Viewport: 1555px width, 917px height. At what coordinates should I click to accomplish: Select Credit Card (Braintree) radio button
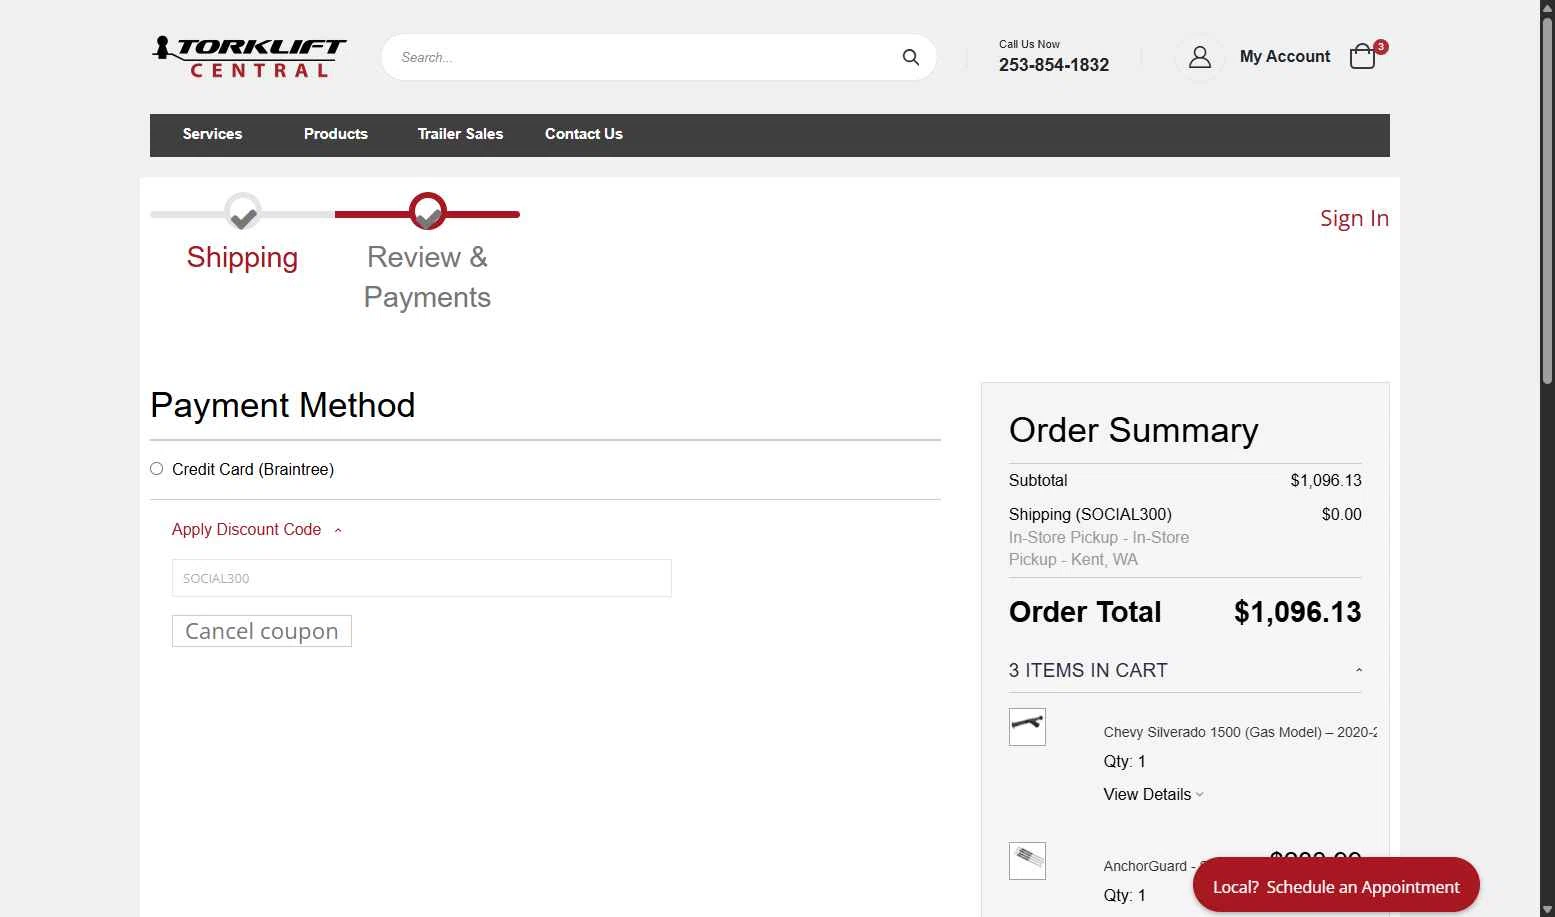coord(156,469)
